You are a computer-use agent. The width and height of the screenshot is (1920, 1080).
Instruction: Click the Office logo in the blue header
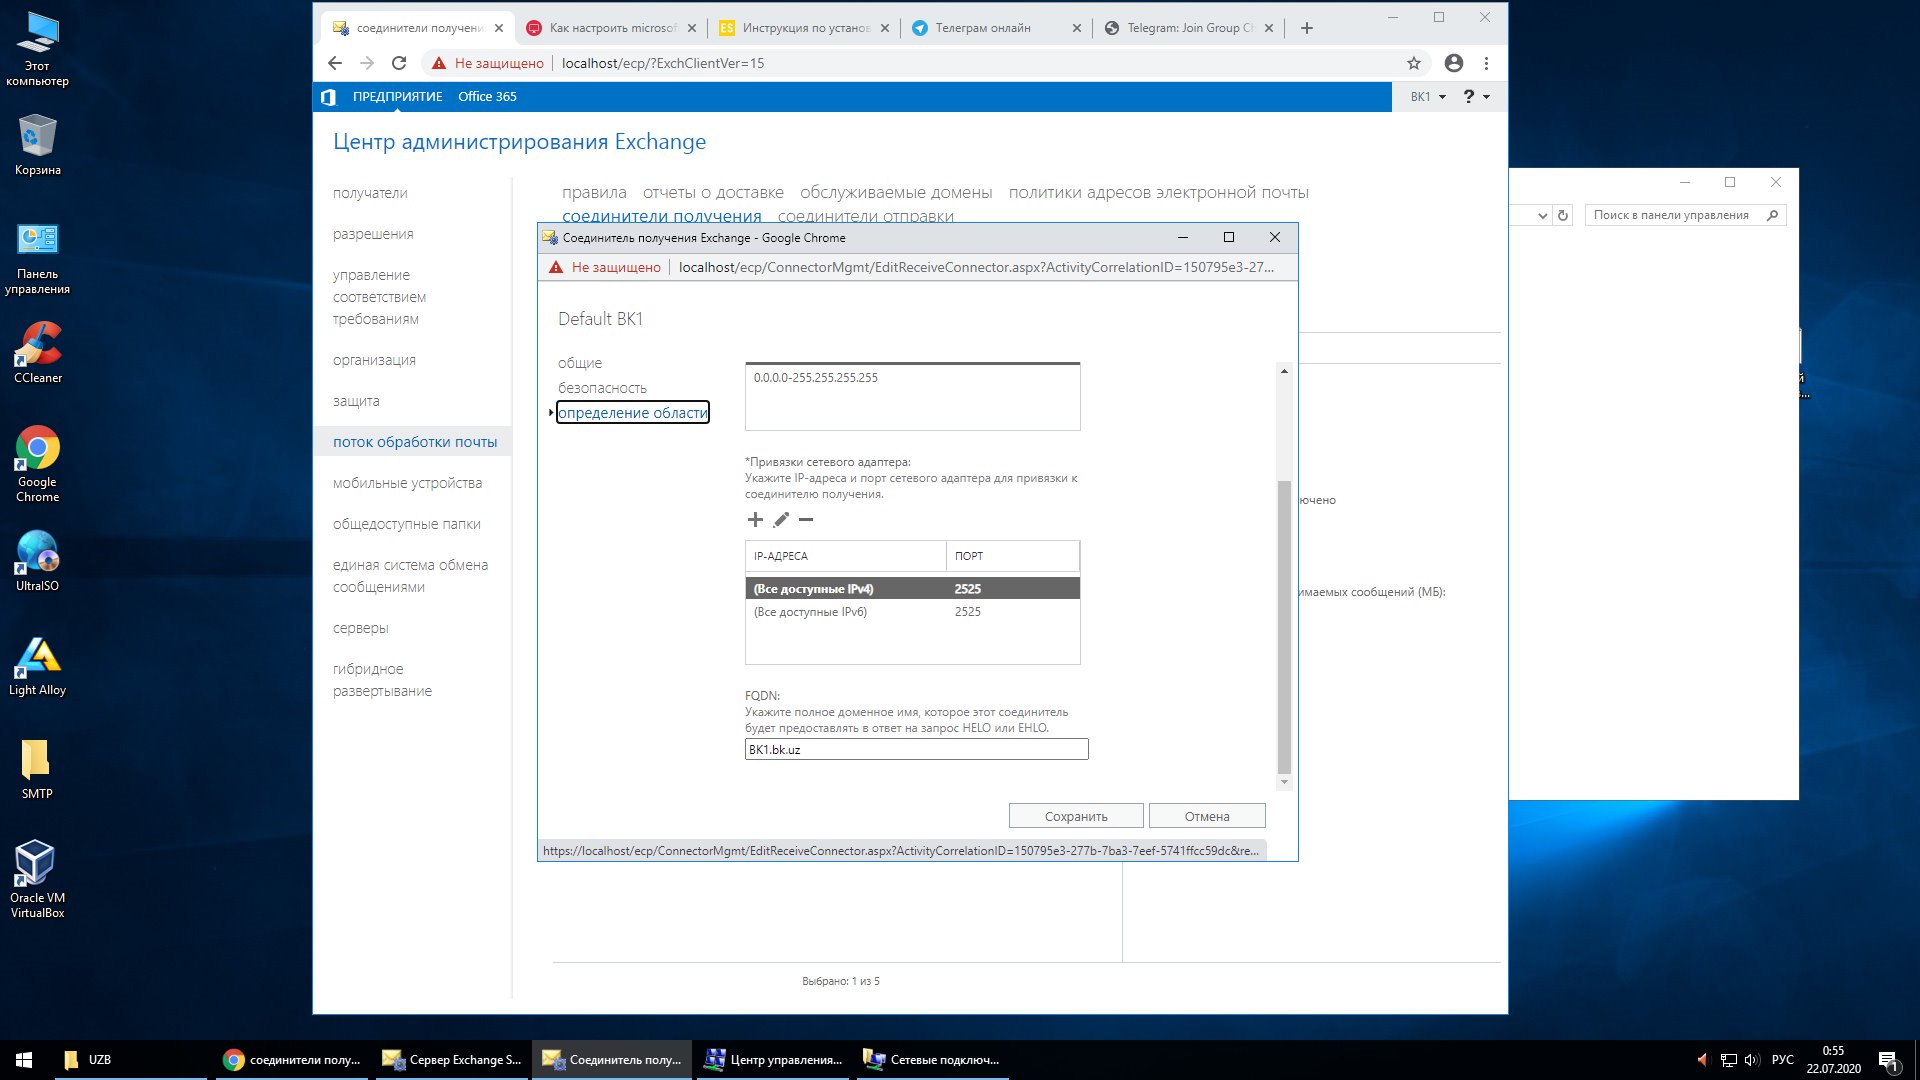pos(328,97)
